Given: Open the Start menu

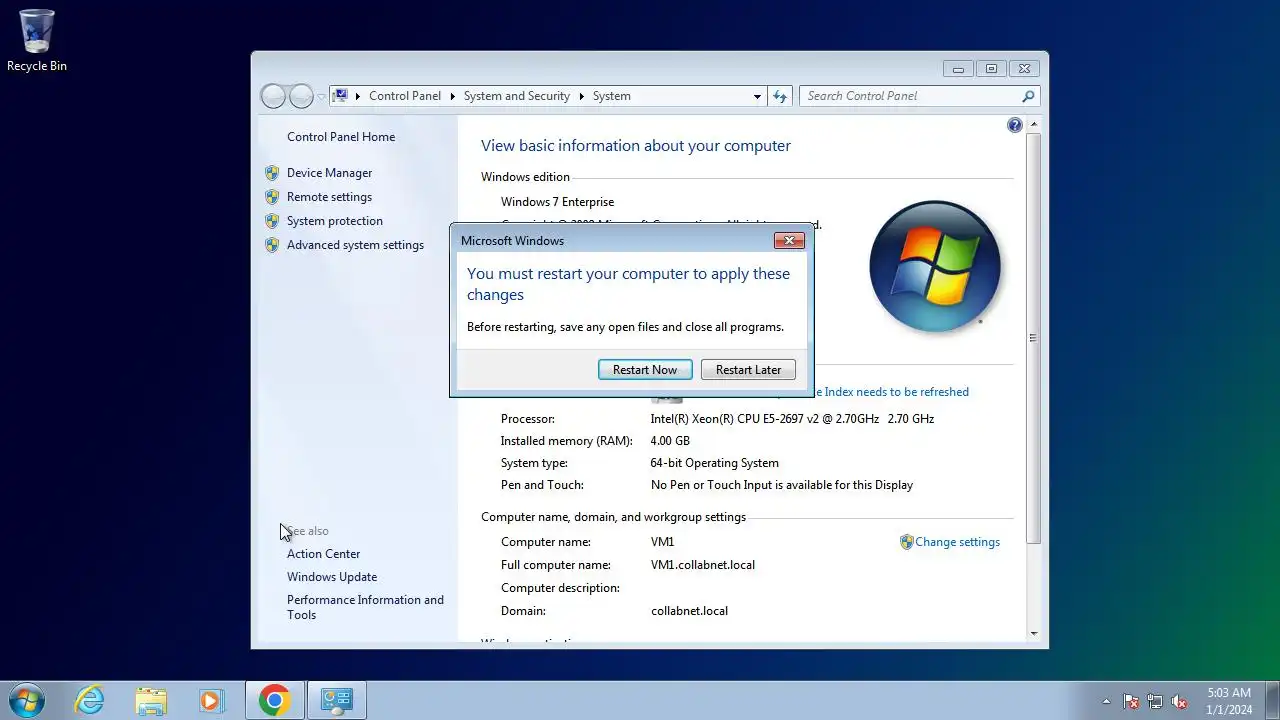Looking at the screenshot, I should tap(26, 700).
